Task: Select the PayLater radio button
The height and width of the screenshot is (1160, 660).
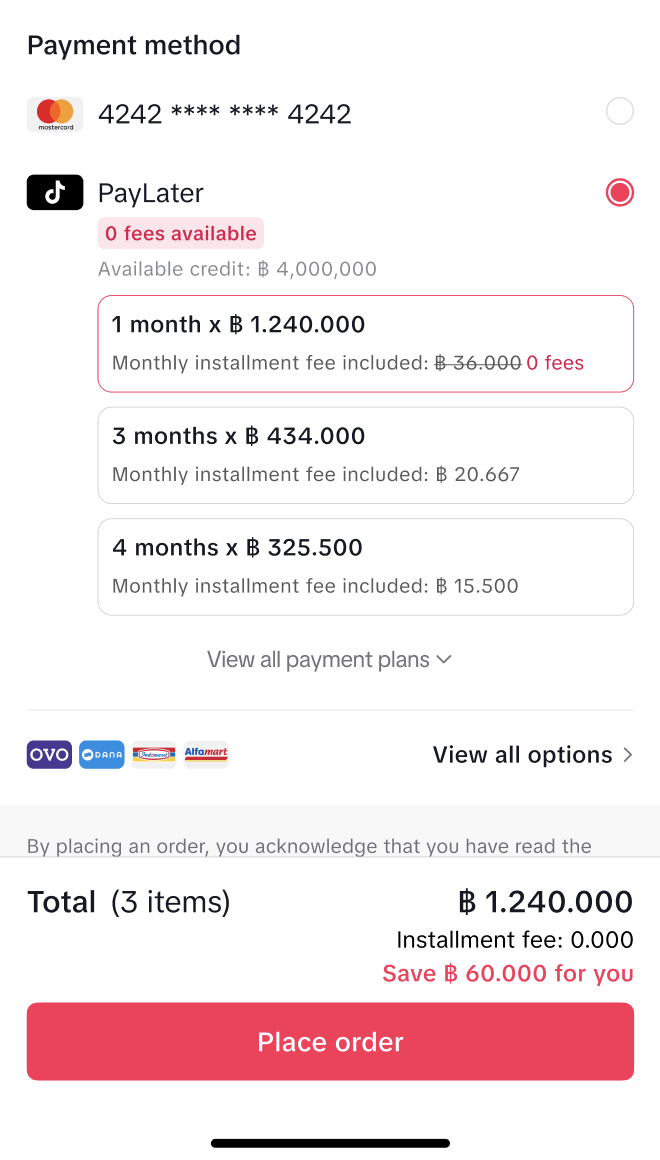Action: pos(620,192)
